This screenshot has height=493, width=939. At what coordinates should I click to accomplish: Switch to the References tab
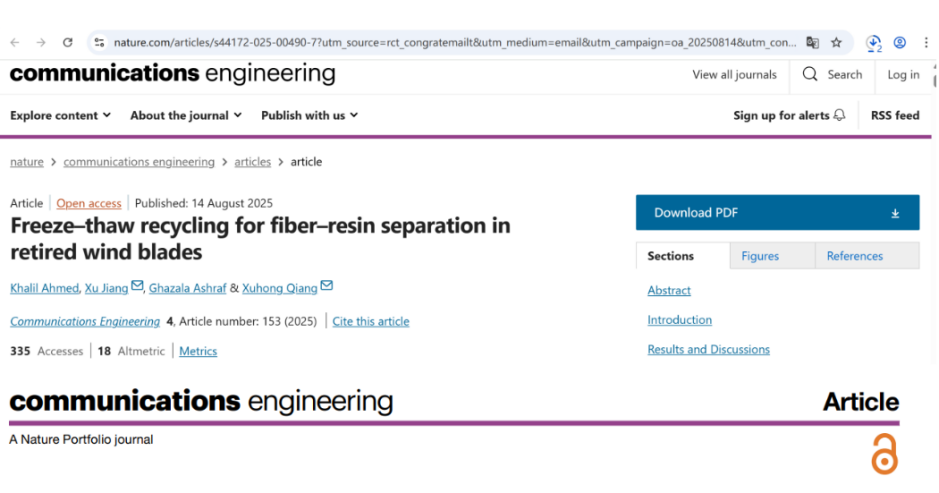coord(855,256)
